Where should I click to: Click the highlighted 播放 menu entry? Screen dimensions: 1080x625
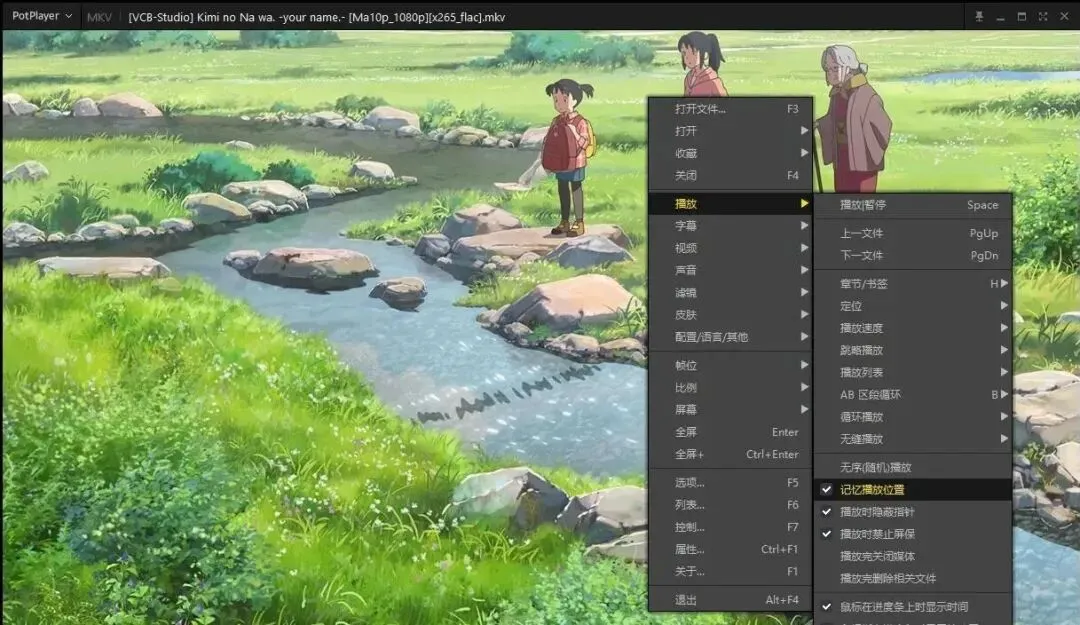pos(731,203)
